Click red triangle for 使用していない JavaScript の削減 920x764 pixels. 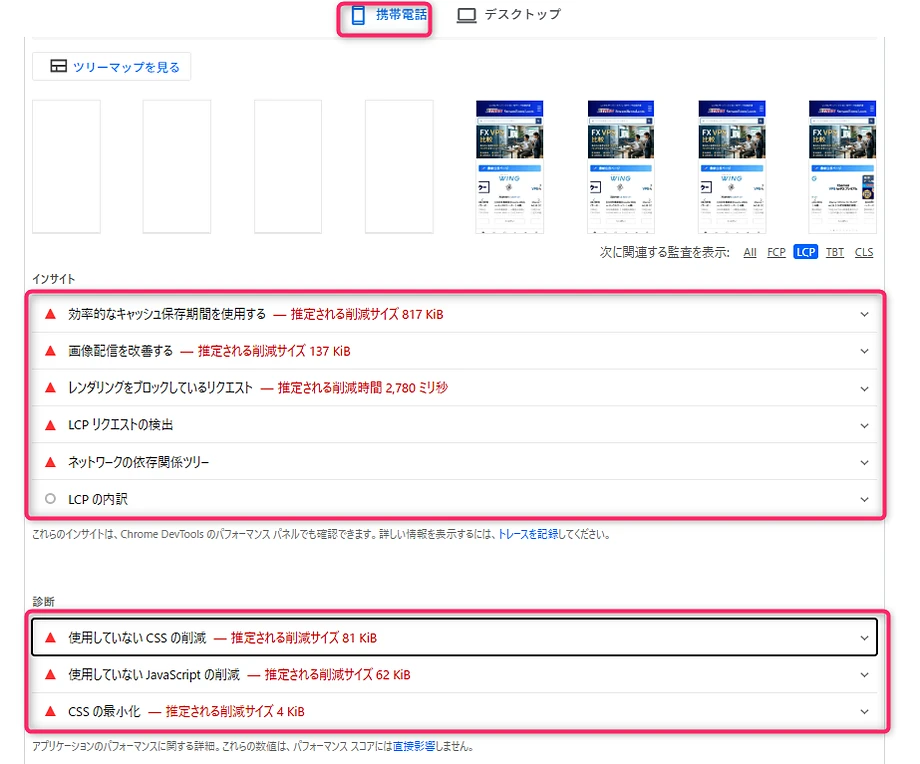click(x=50, y=674)
